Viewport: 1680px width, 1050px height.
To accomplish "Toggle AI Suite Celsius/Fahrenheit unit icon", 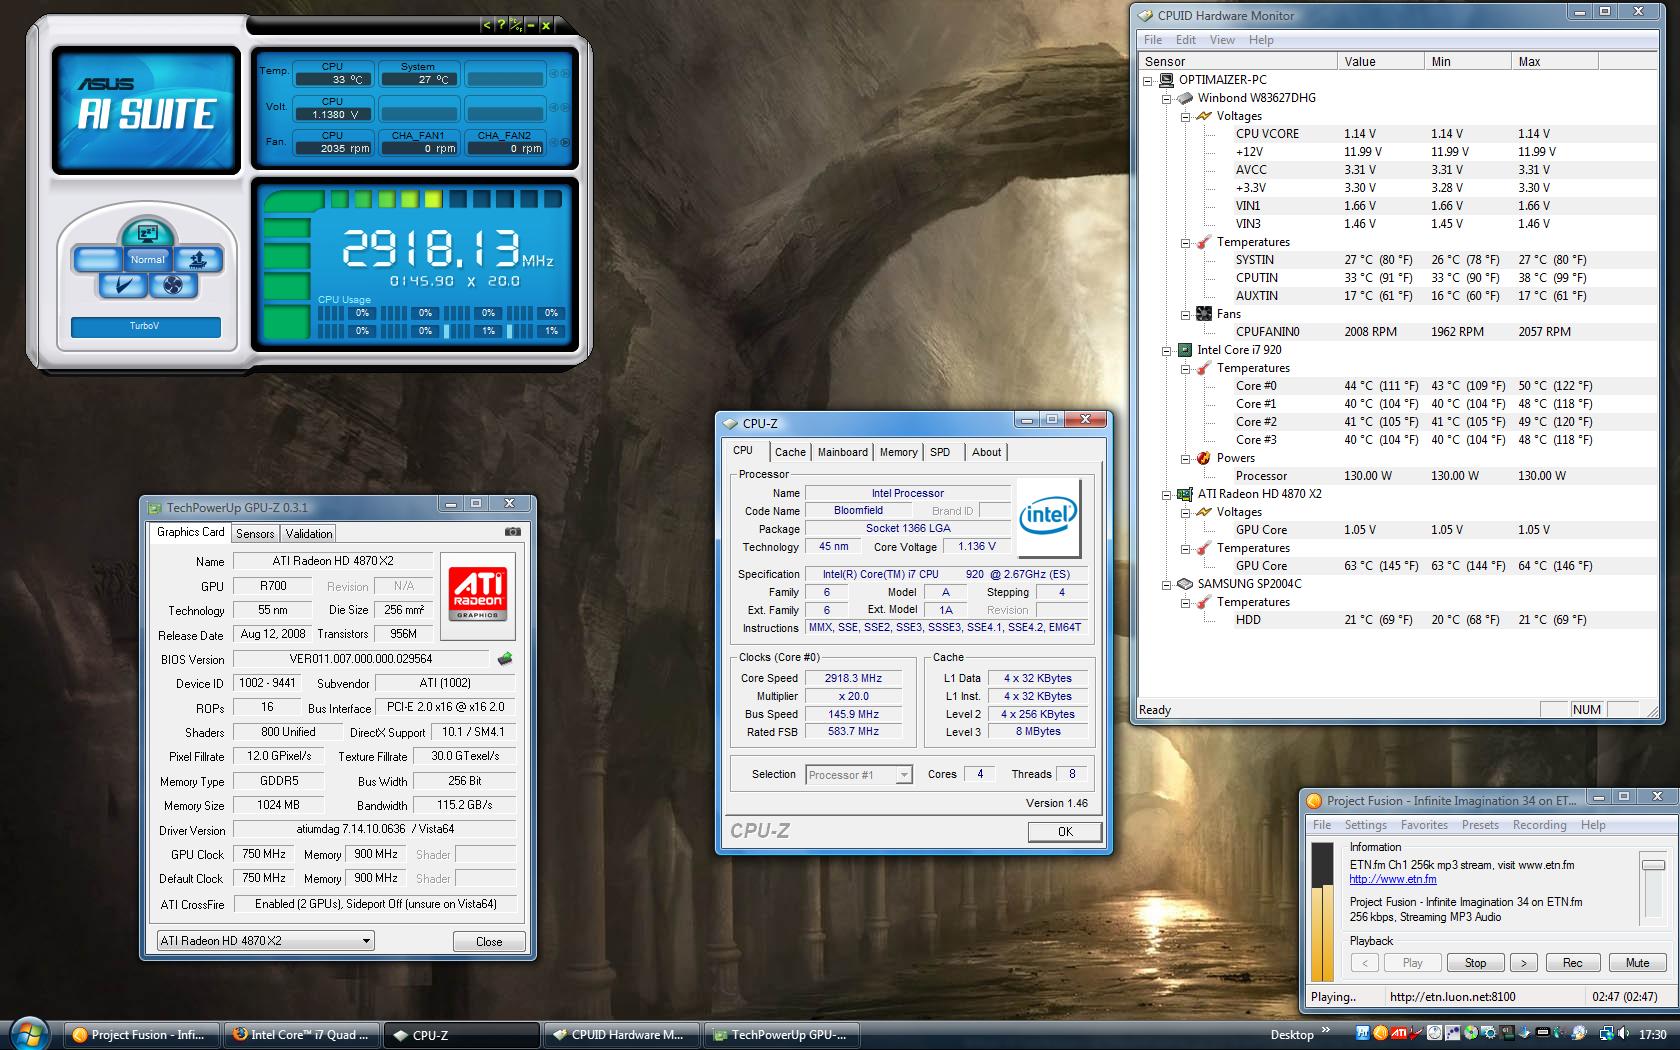I will tap(516, 25).
